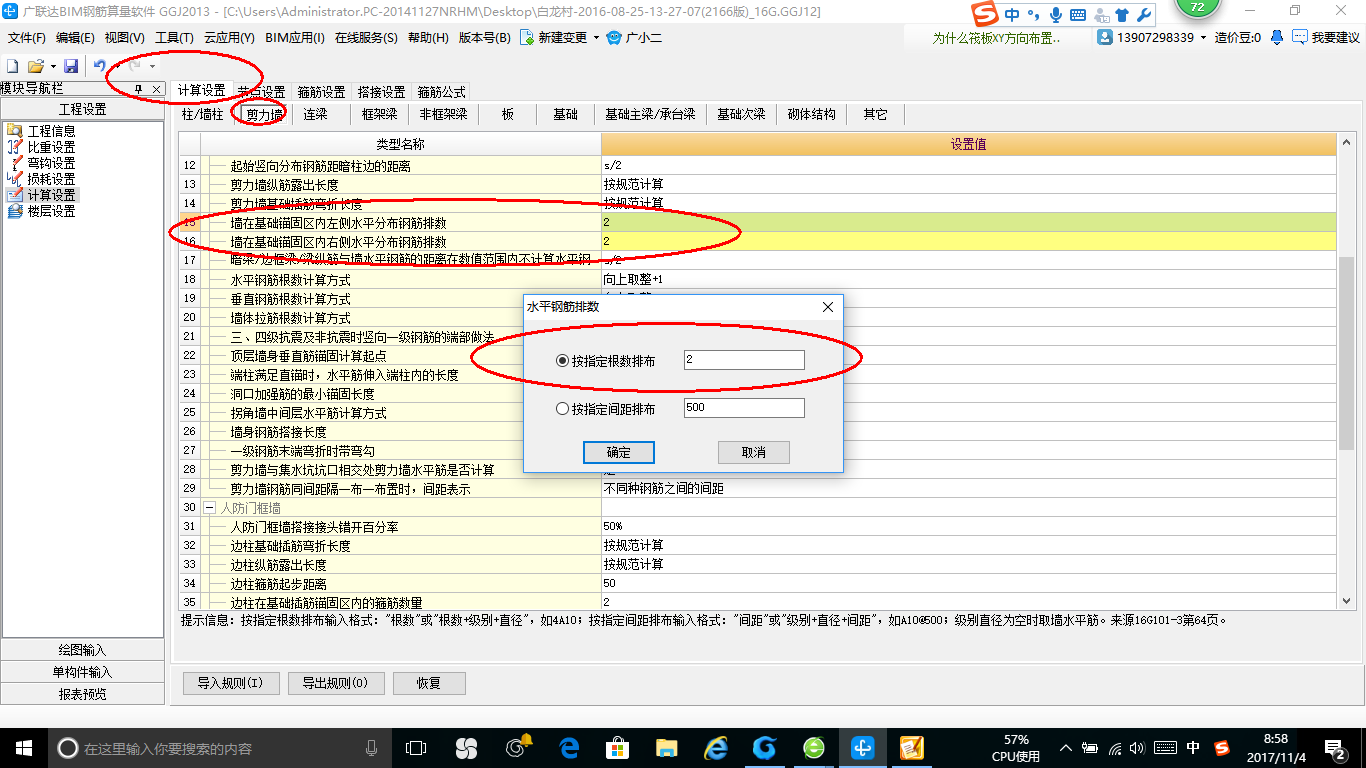Collapse the 人防门框墙 group
Viewport: 1366px width, 768px height.
pyautogui.click(x=210, y=508)
